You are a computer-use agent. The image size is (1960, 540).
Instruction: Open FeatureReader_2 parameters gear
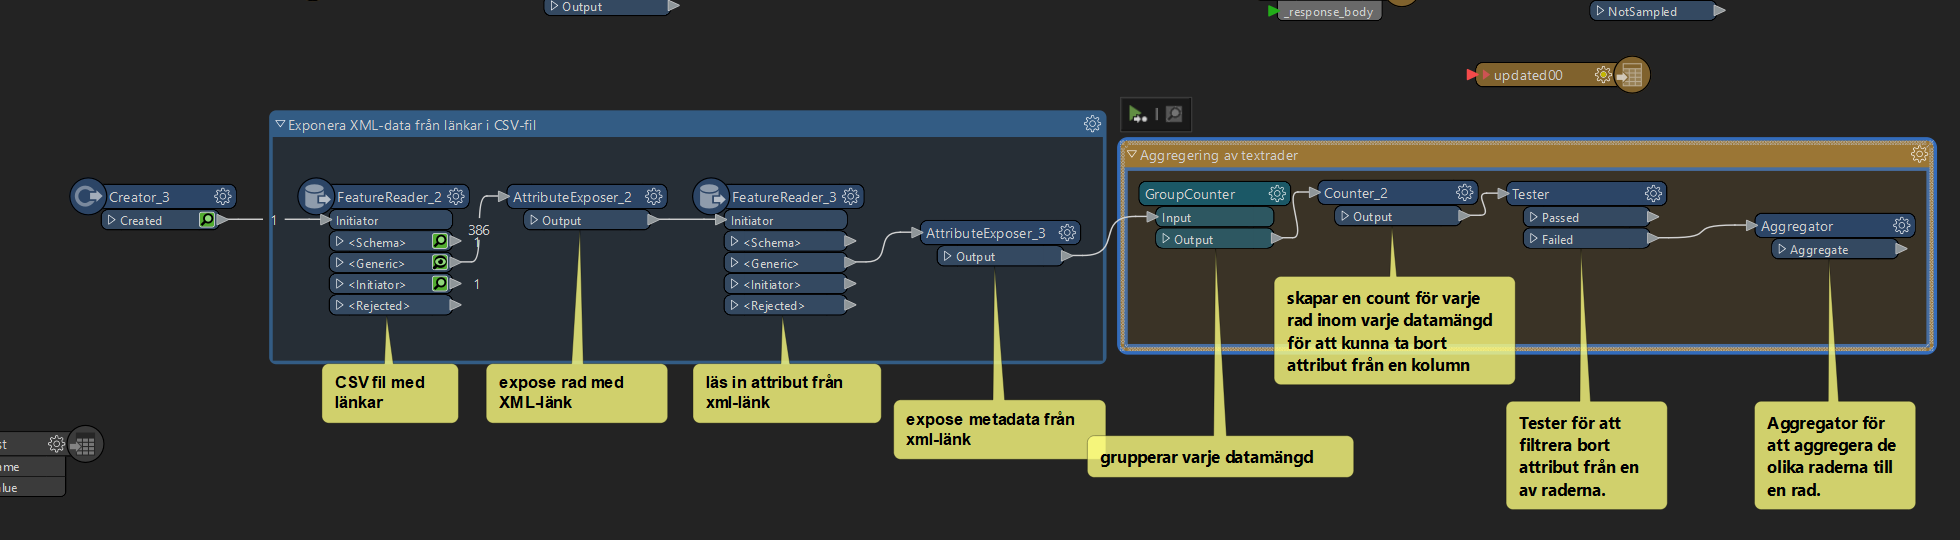tap(456, 197)
